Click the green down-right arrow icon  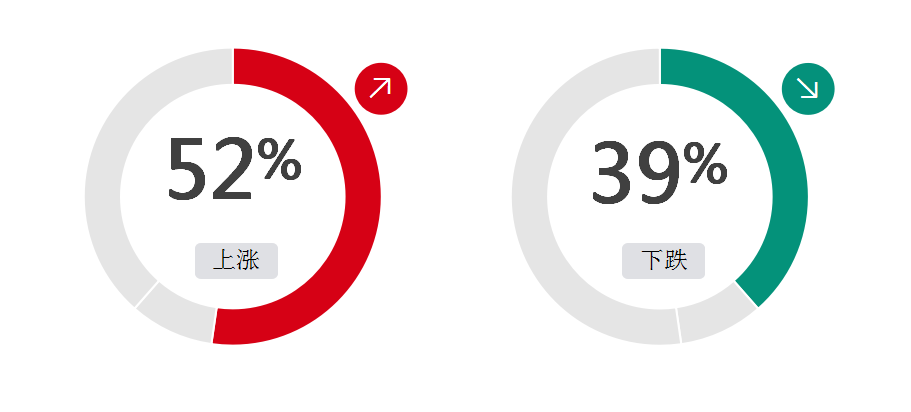(x=808, y=88)
